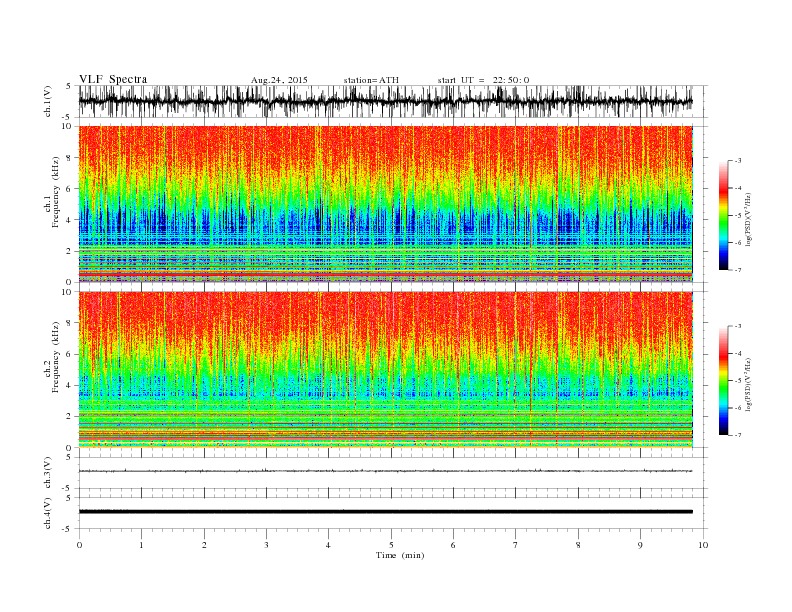The width and height of the screenshot is (792, 612).
Task: Click the time axis tick label '1'
Action: (x=141, y=545)
